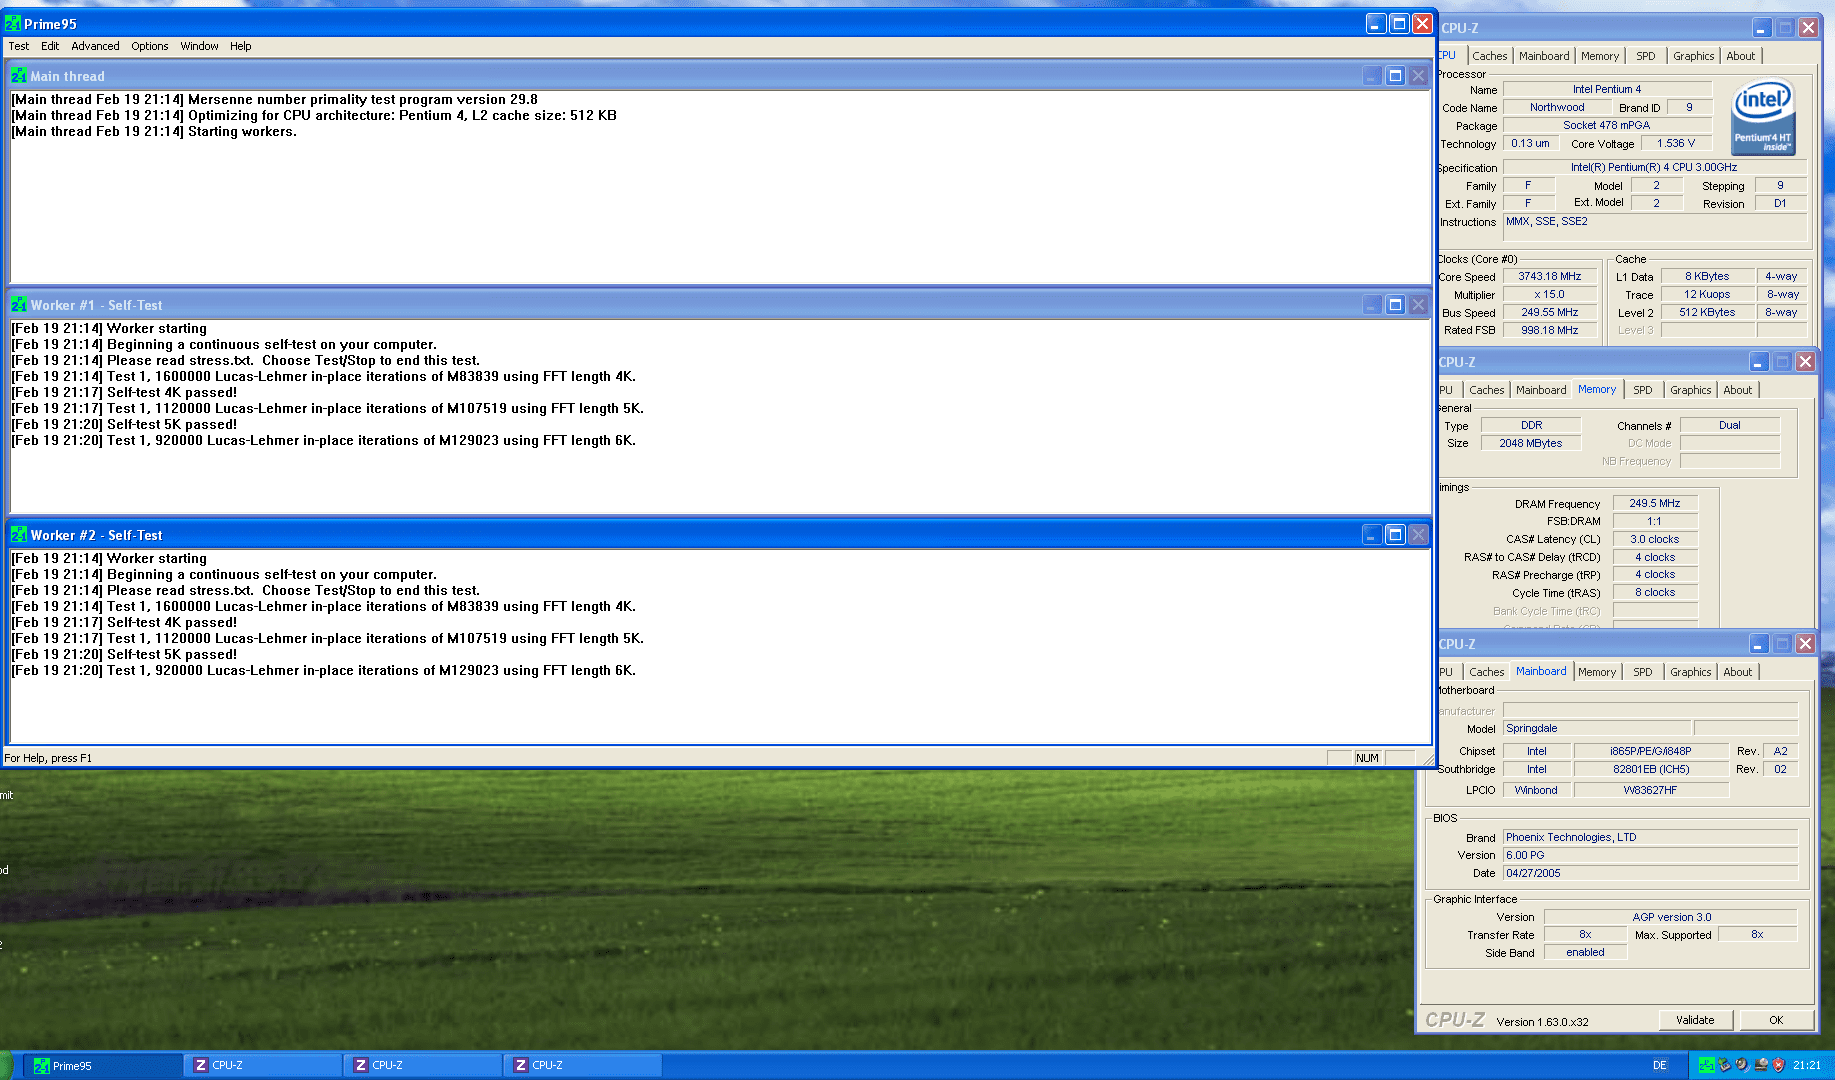Viewport: 1835px width, 1080px height.
Task: Minimize the top CPU-Z window
Action: [1762, 28]
